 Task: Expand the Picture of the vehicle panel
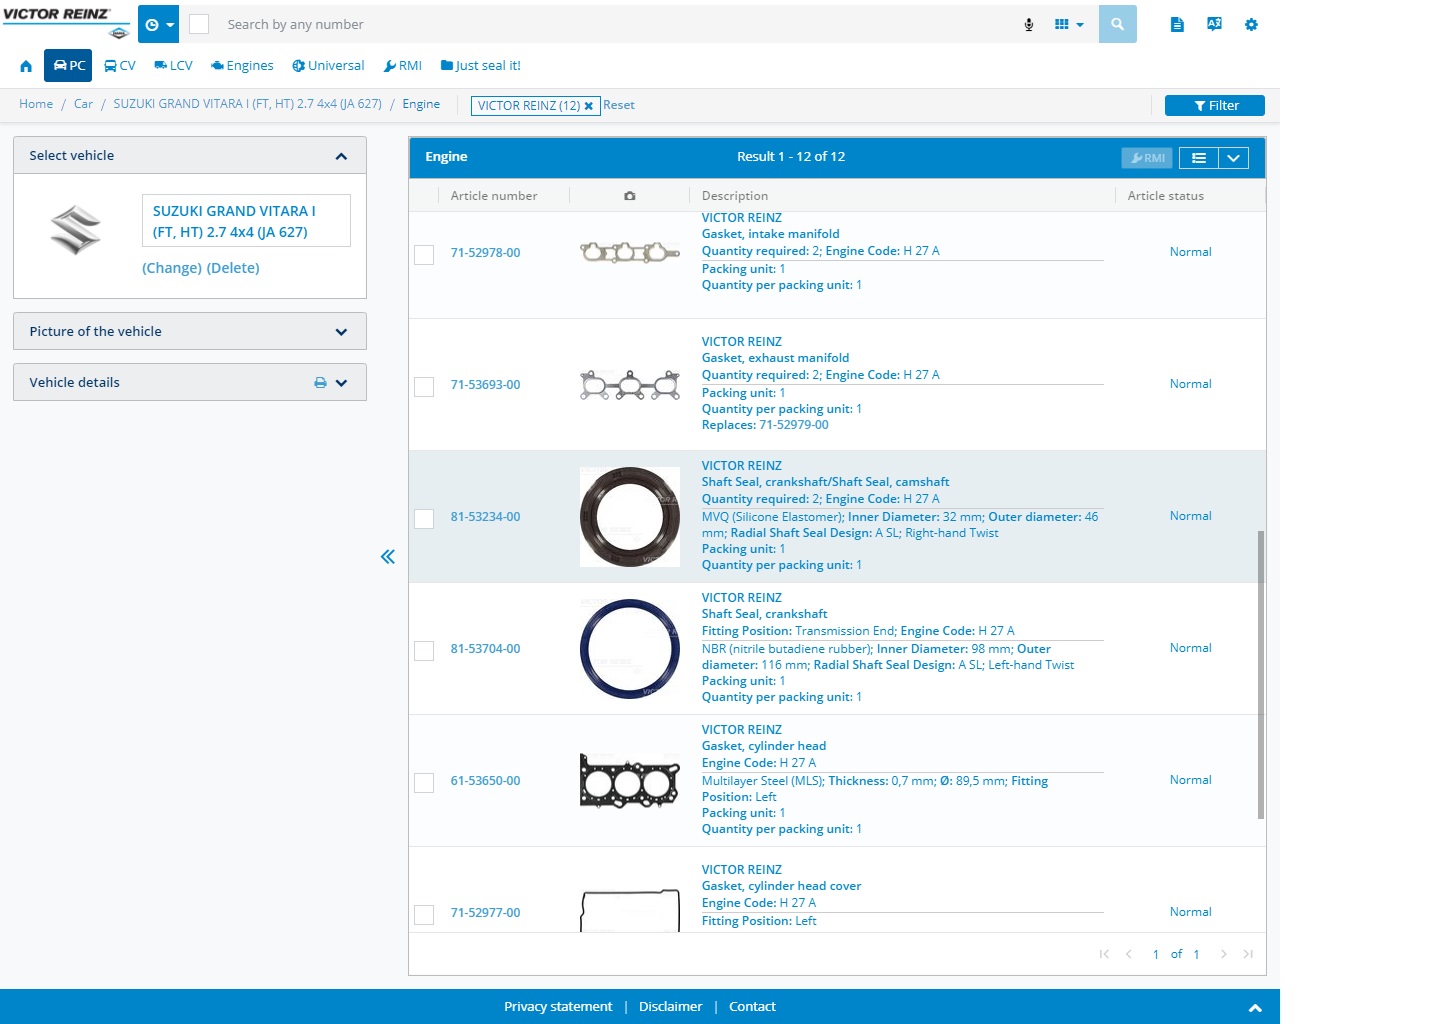point(341,332)
